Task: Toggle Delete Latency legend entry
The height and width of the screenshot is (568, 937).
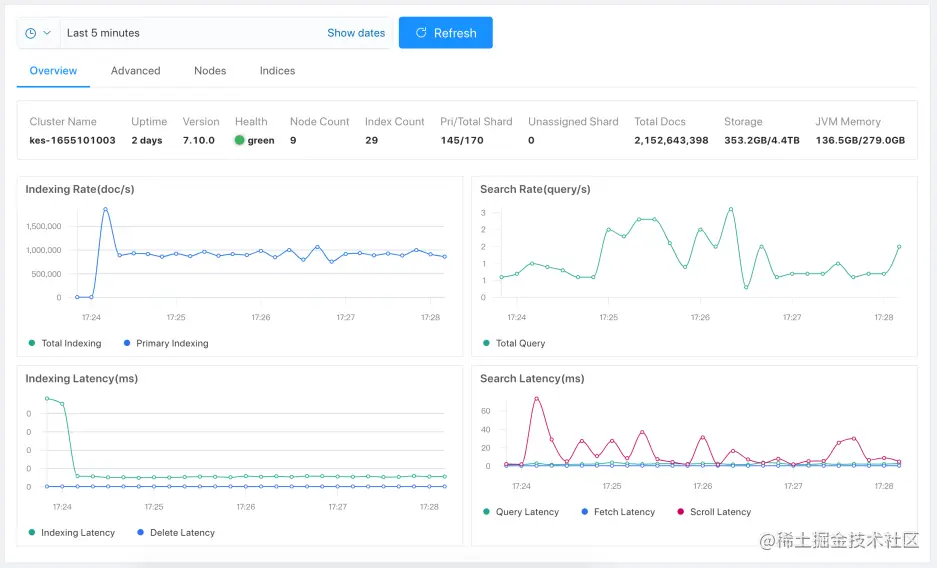Action: click(176, 533)
